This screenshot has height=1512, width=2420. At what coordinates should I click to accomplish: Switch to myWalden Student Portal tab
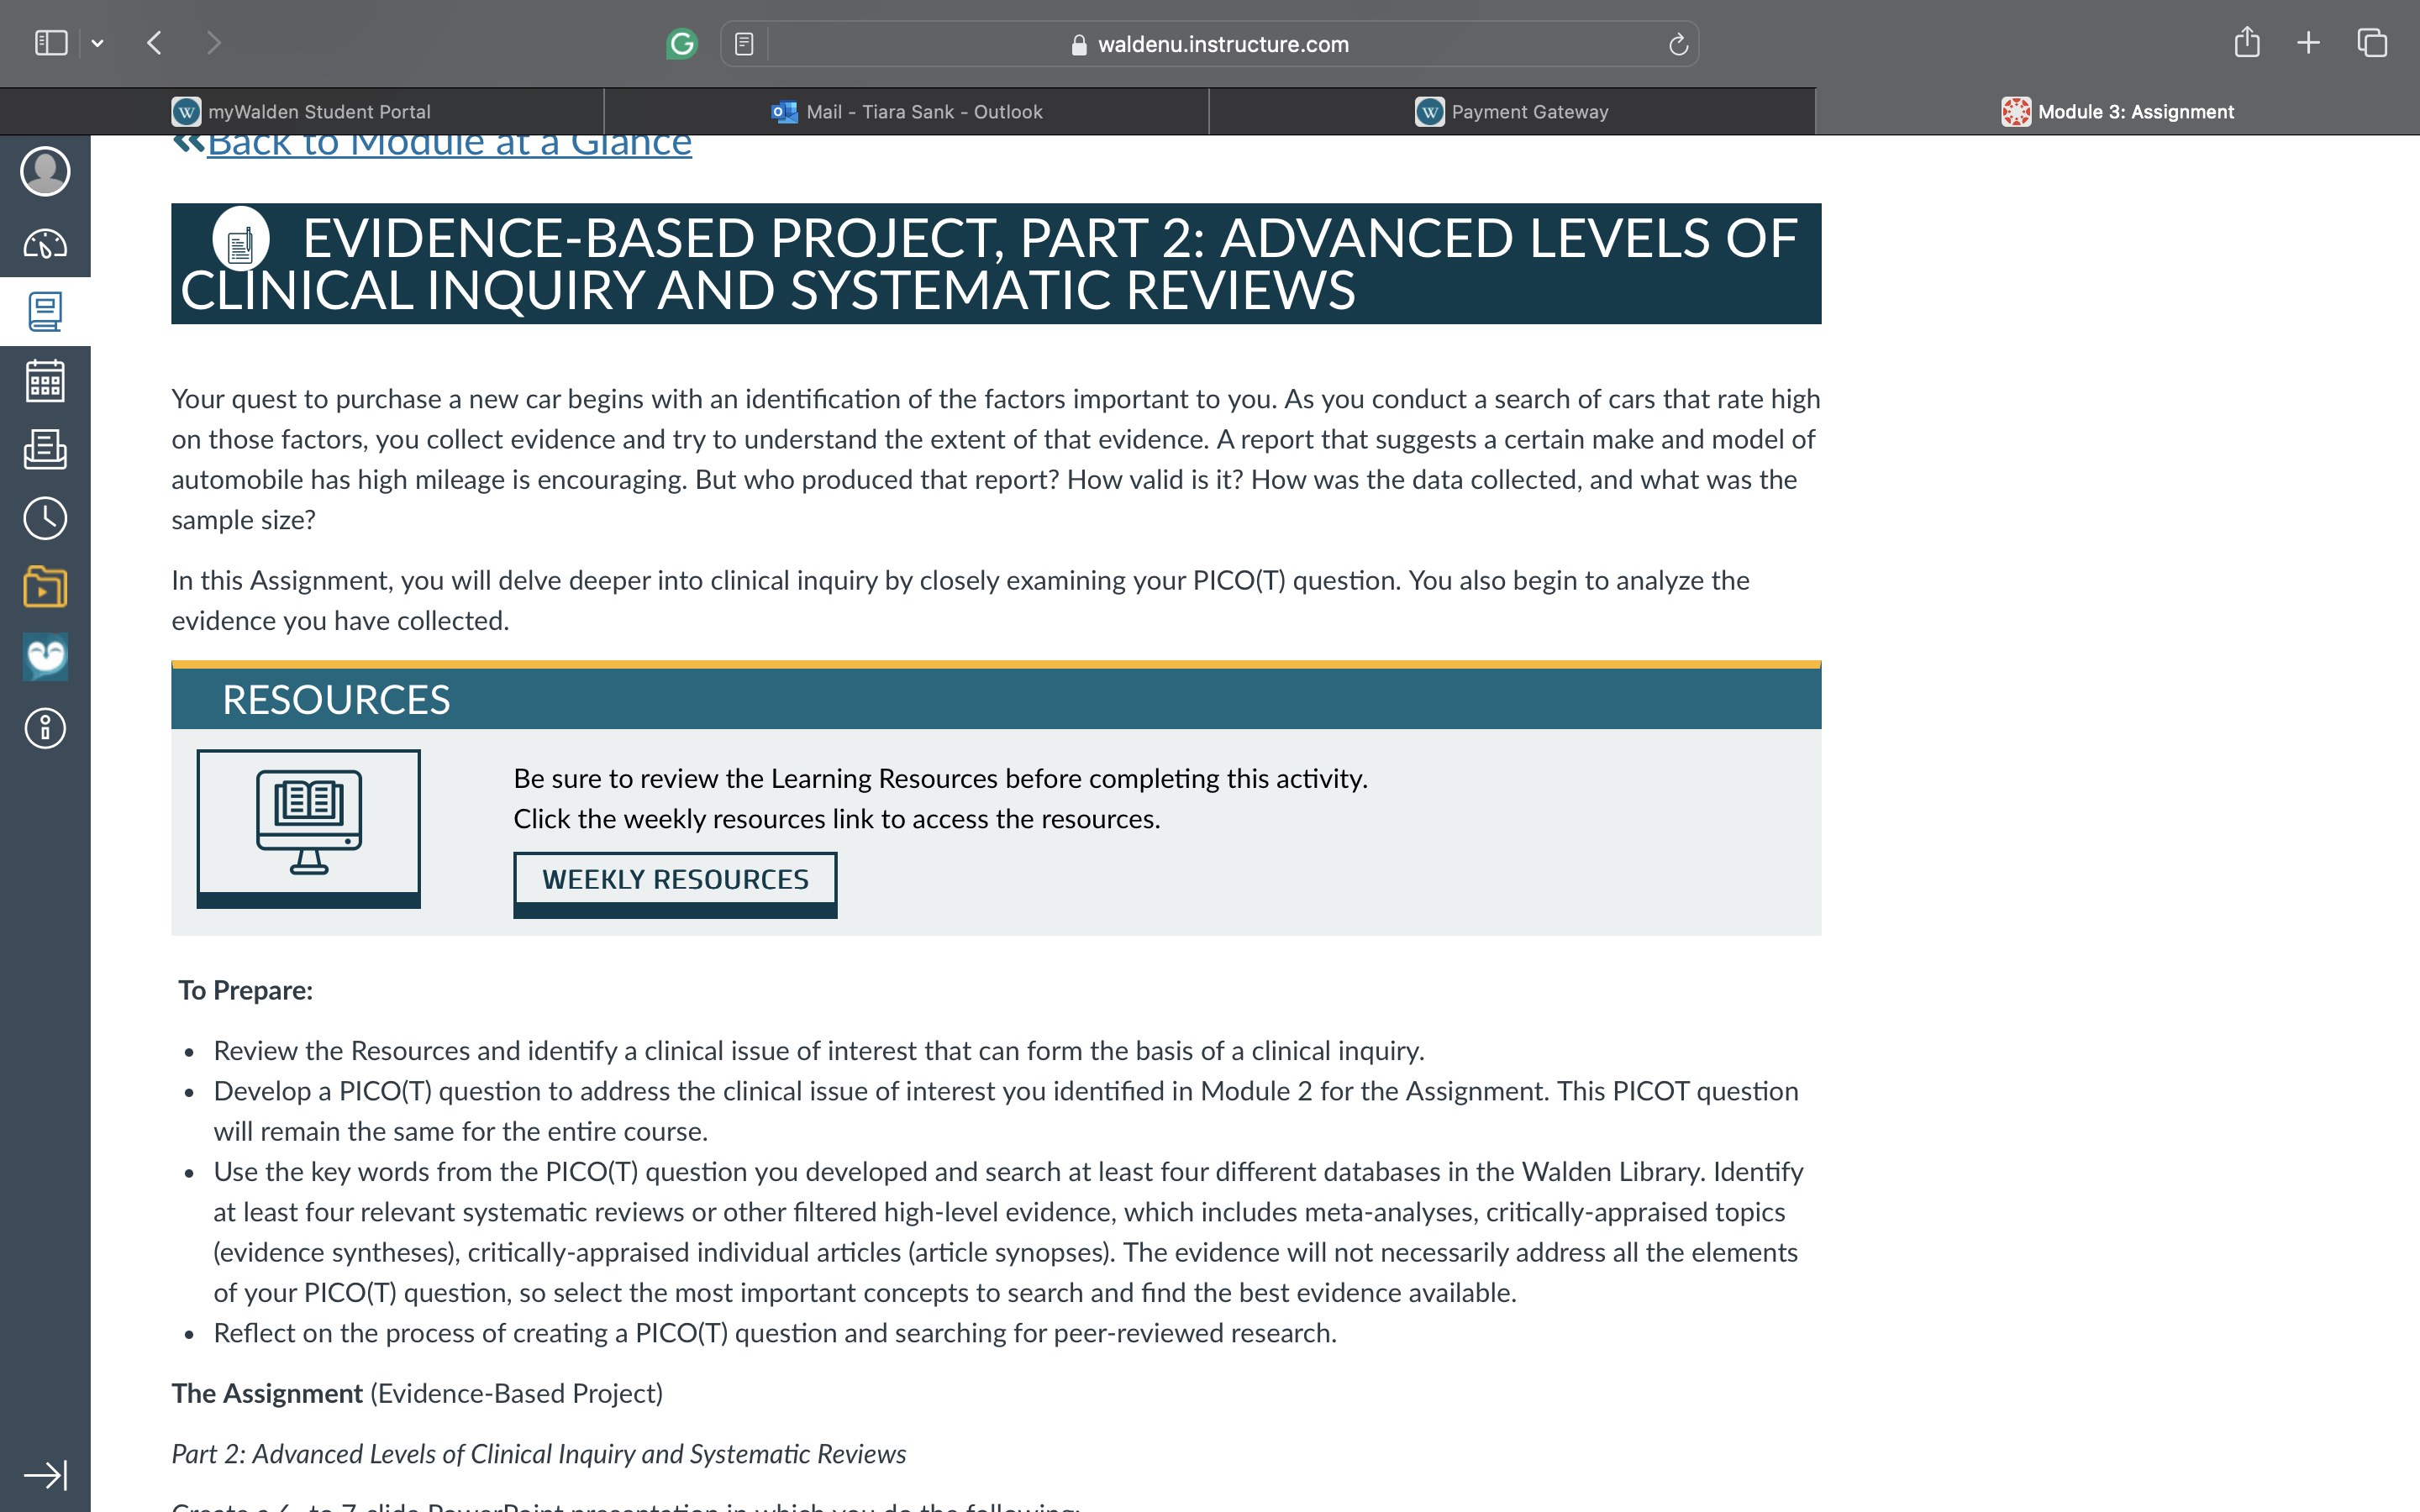click(302, 112)
